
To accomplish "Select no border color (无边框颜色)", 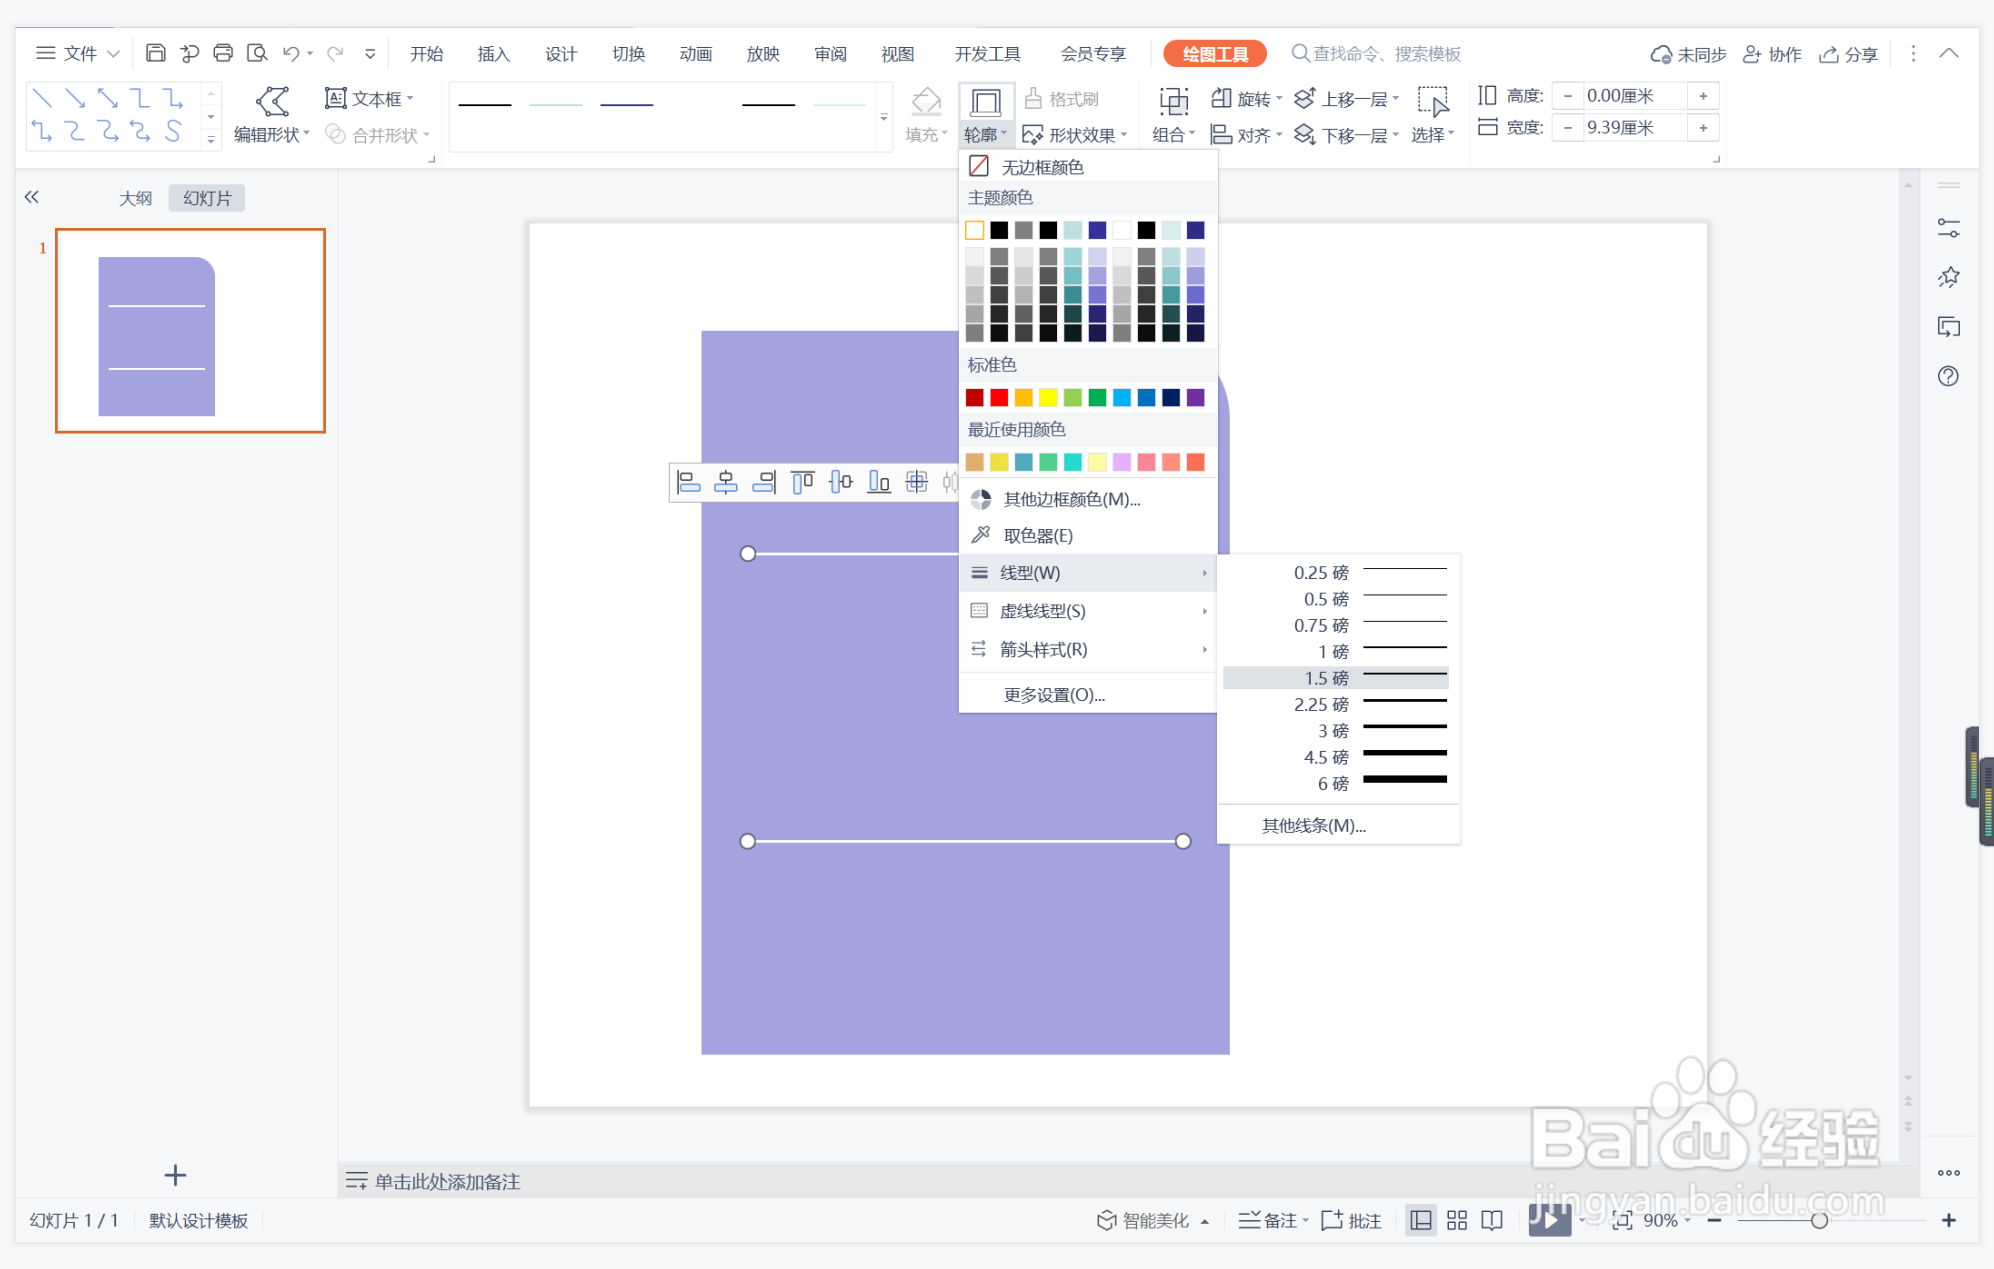I will tap(1041, 167).
